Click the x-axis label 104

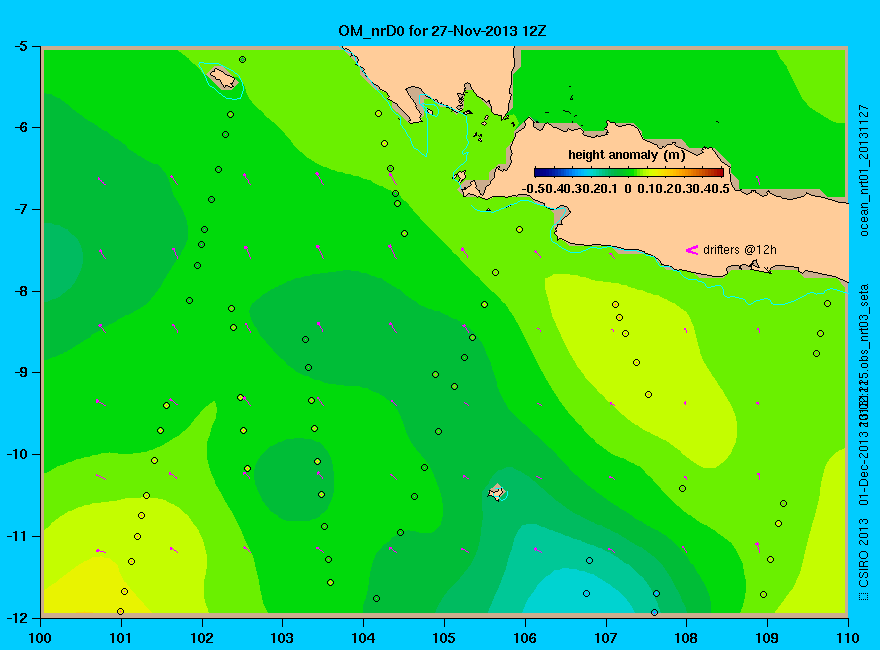[x=363, y=638]
